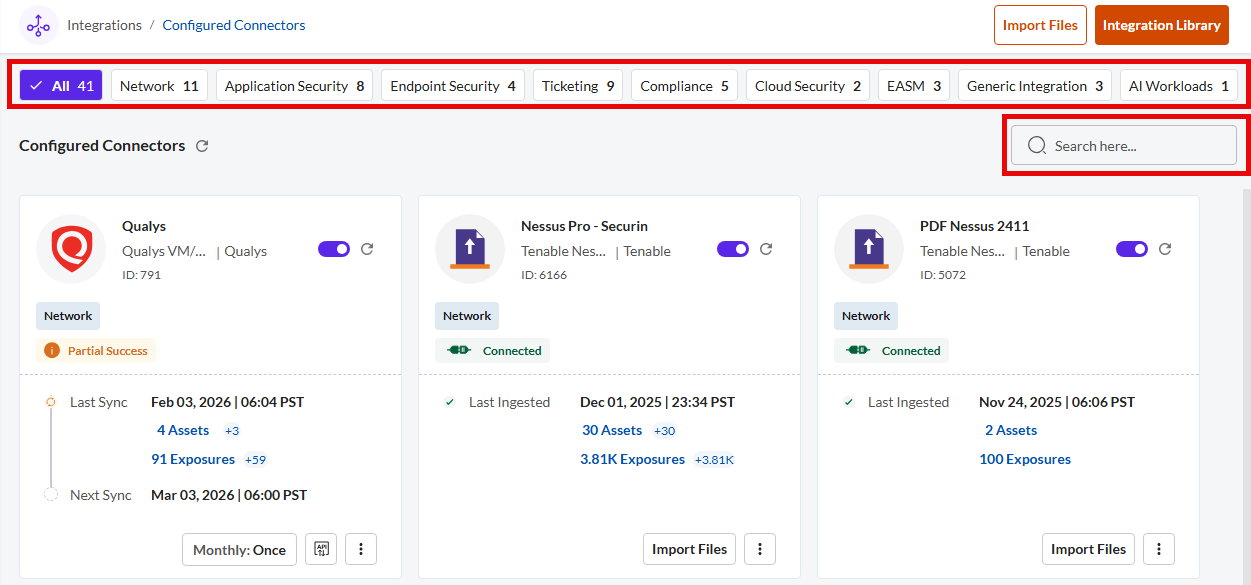
Task: Open the 4 Assets link on Qualys
Action: pyautogui.click(x=183, y=430)
